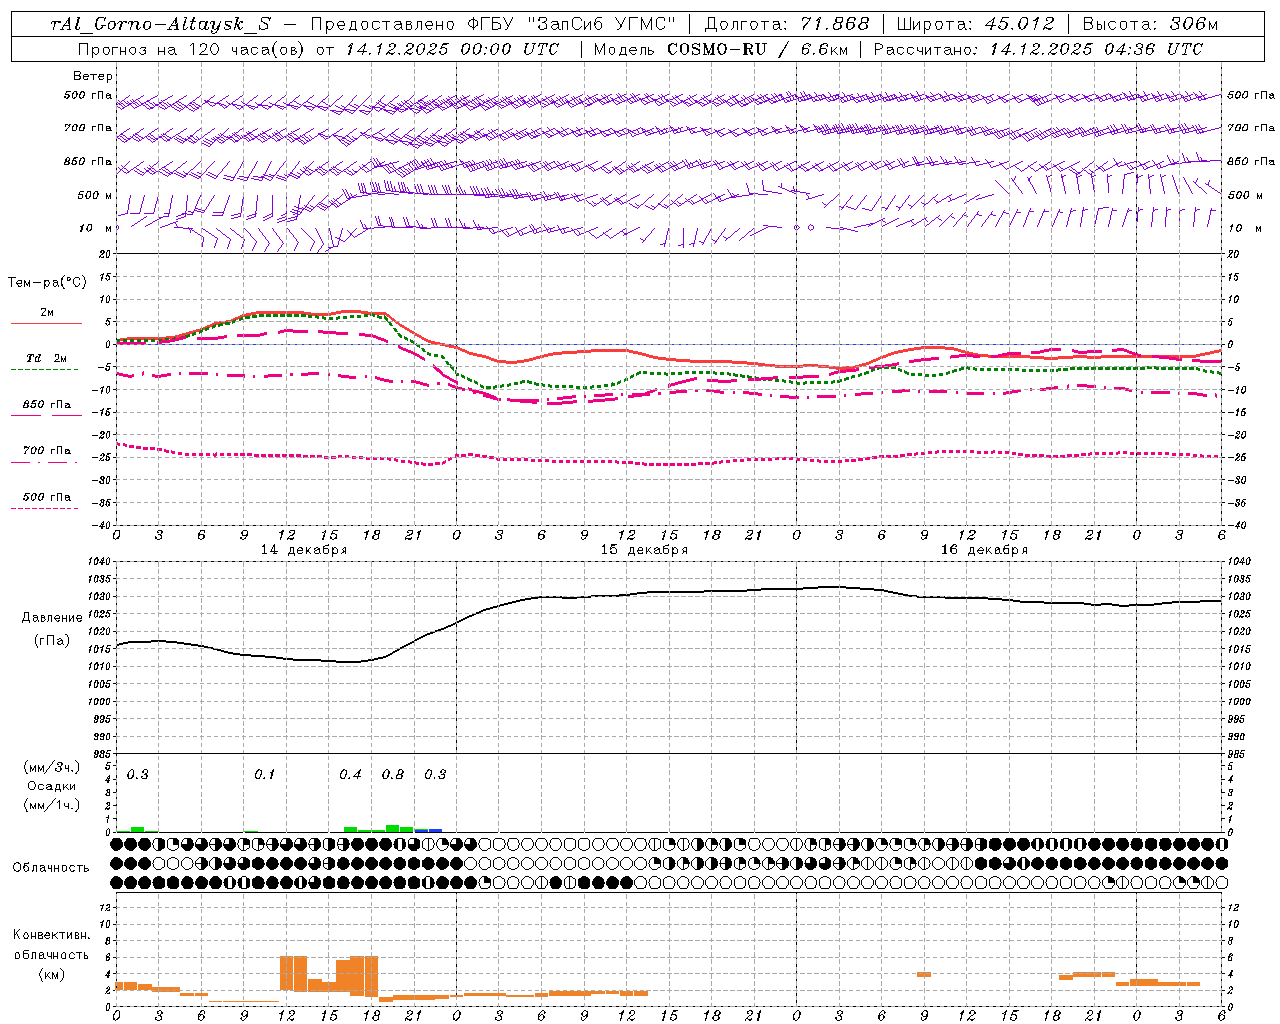The width and height of the screenshot is (1280, 1024).
Task: Click the Широта: 45.012 value
Action: 975,24
